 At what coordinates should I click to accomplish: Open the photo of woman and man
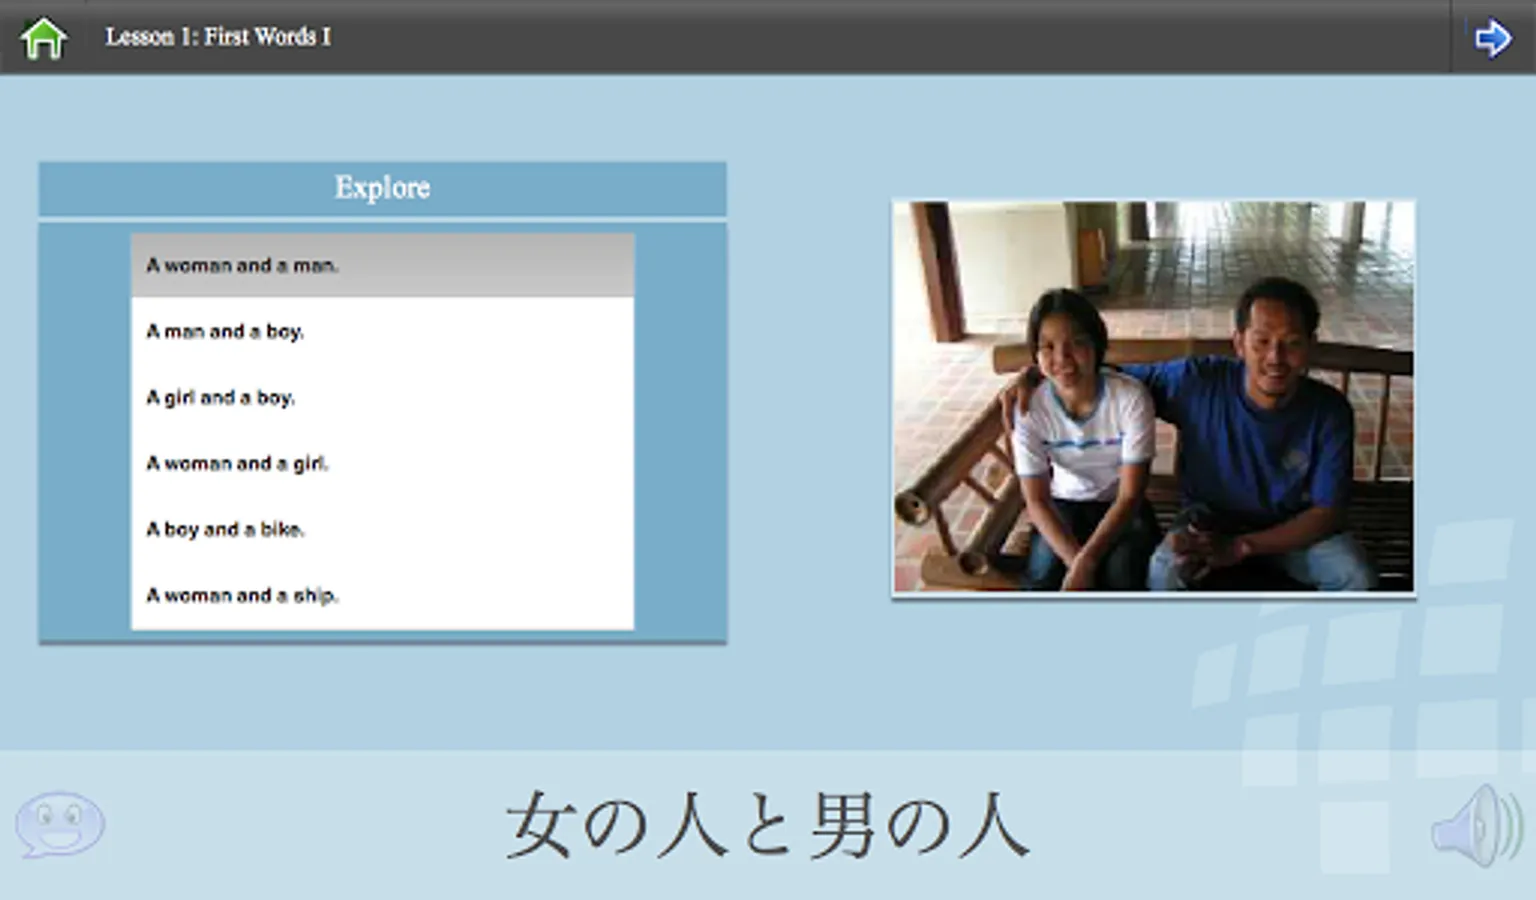[x=1153, y=397]
